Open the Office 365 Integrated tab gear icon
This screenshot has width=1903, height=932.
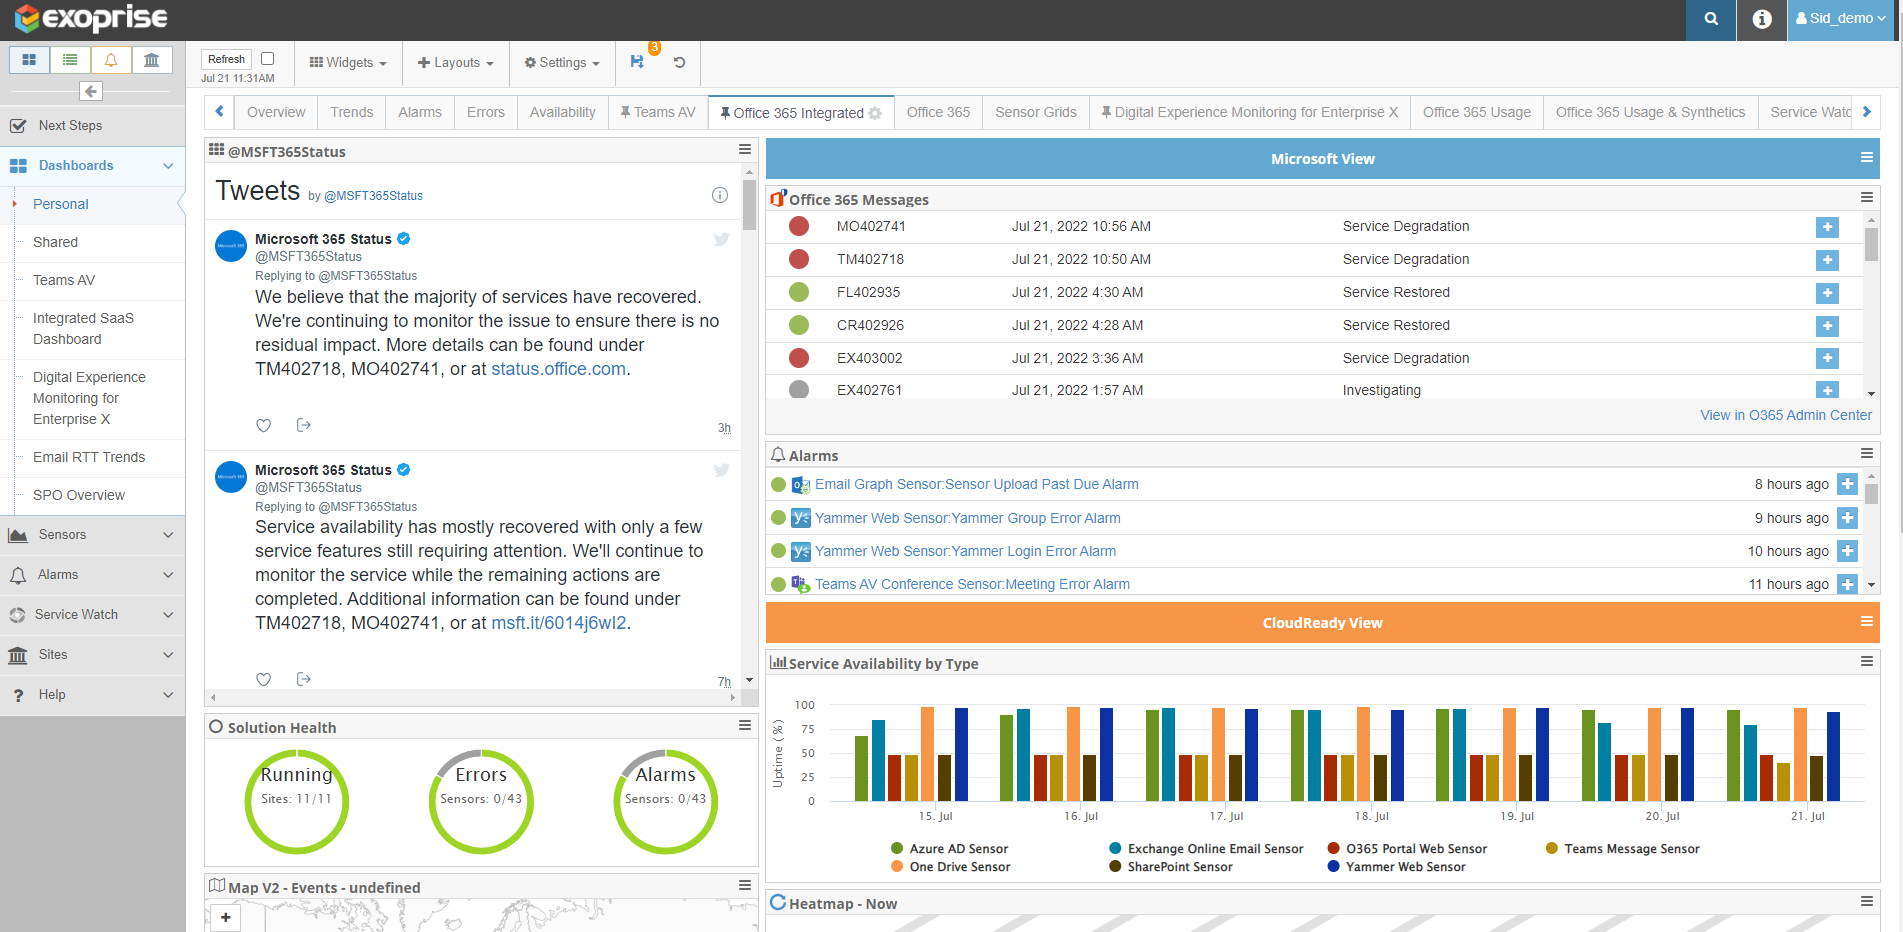coord(875,113)
